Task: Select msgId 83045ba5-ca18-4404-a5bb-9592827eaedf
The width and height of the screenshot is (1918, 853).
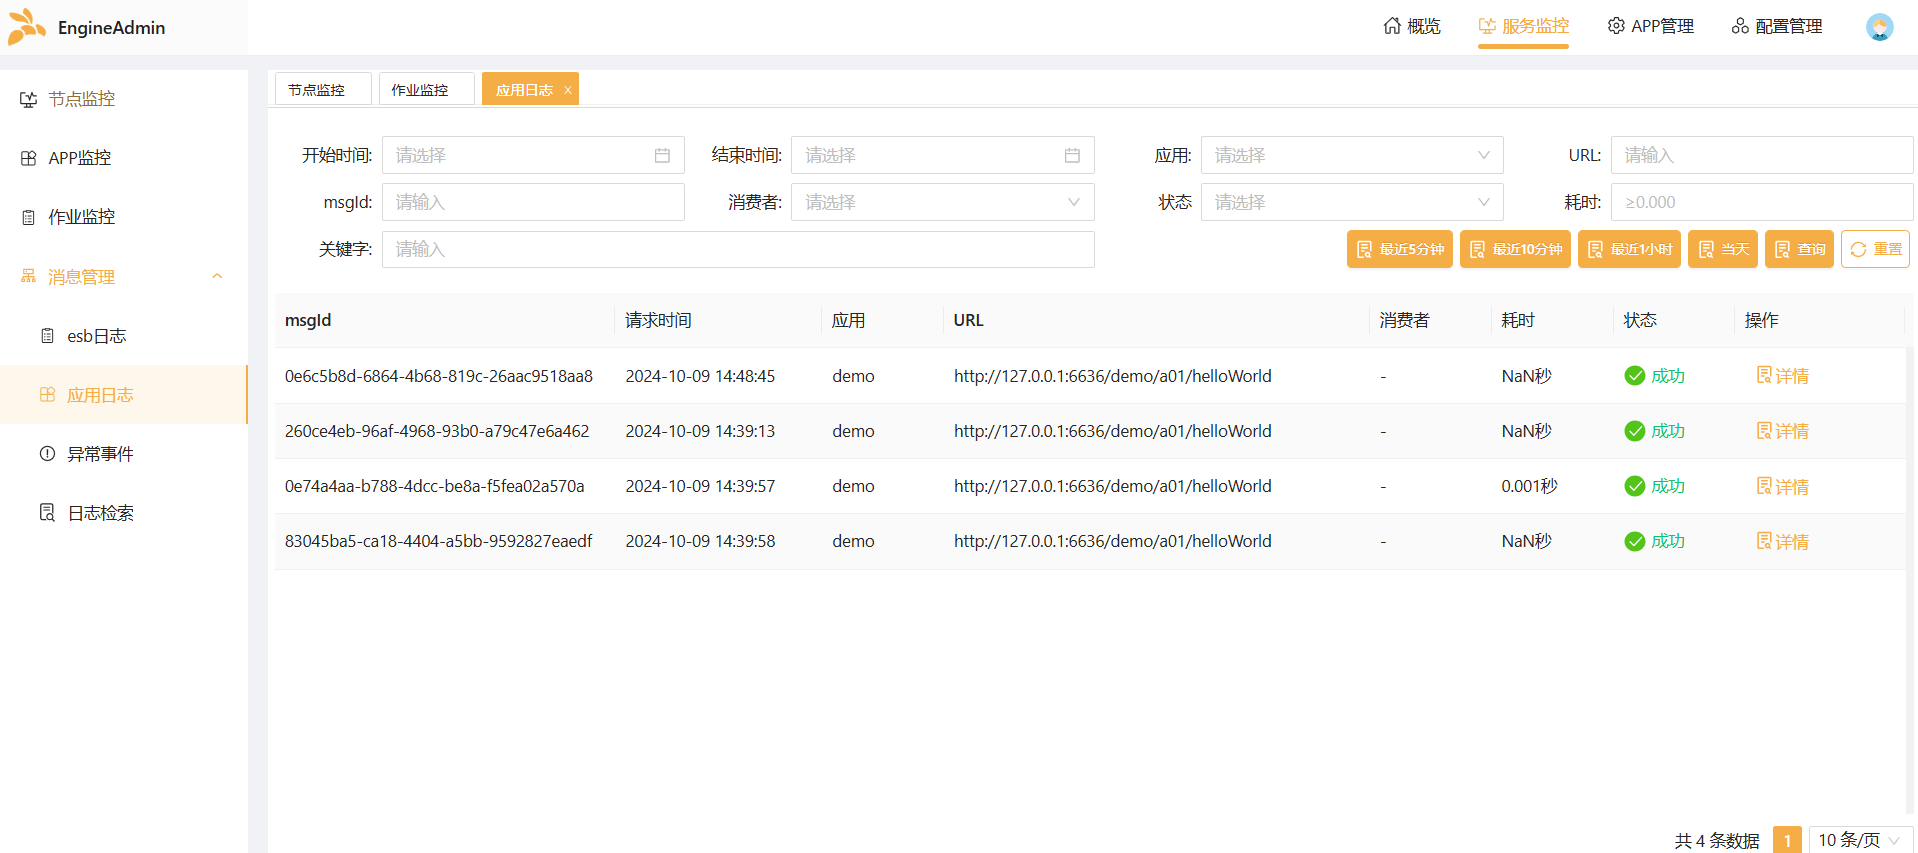Action: click(439, 541)
